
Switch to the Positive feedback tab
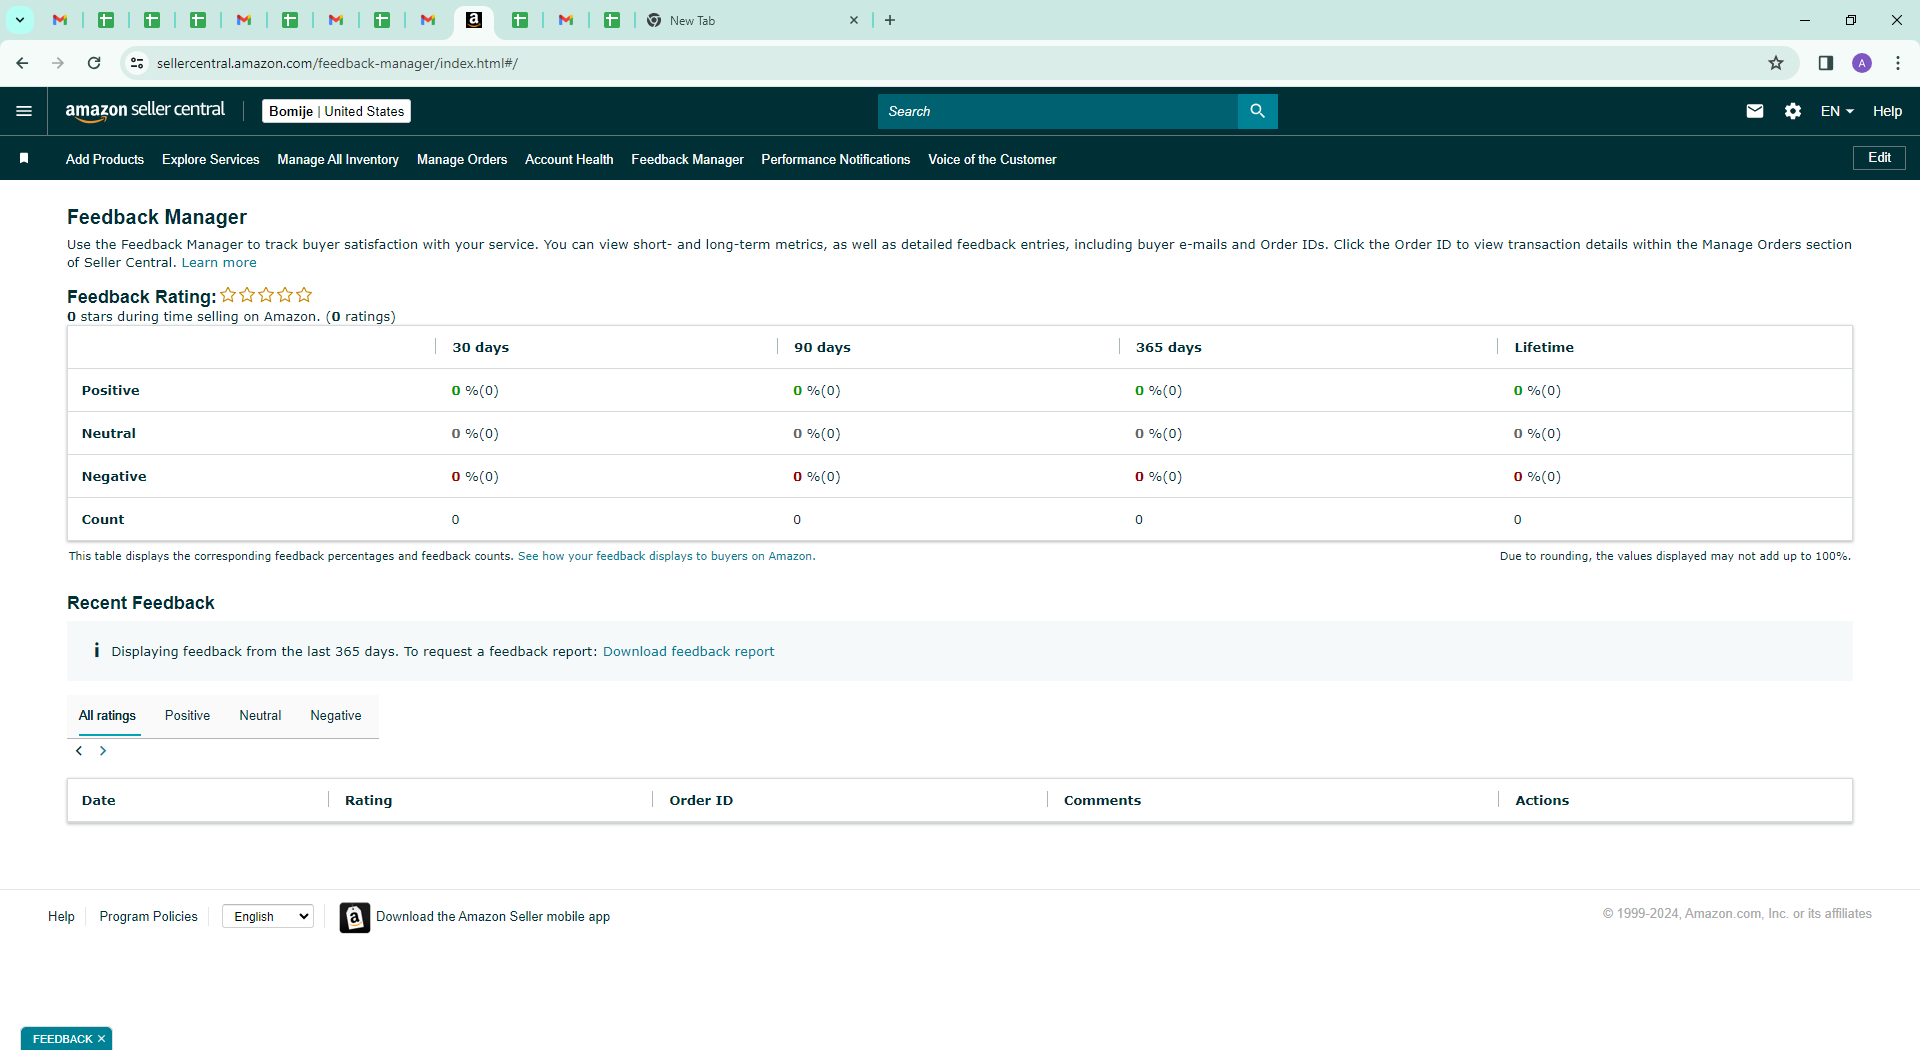click(x=187, y=716)
